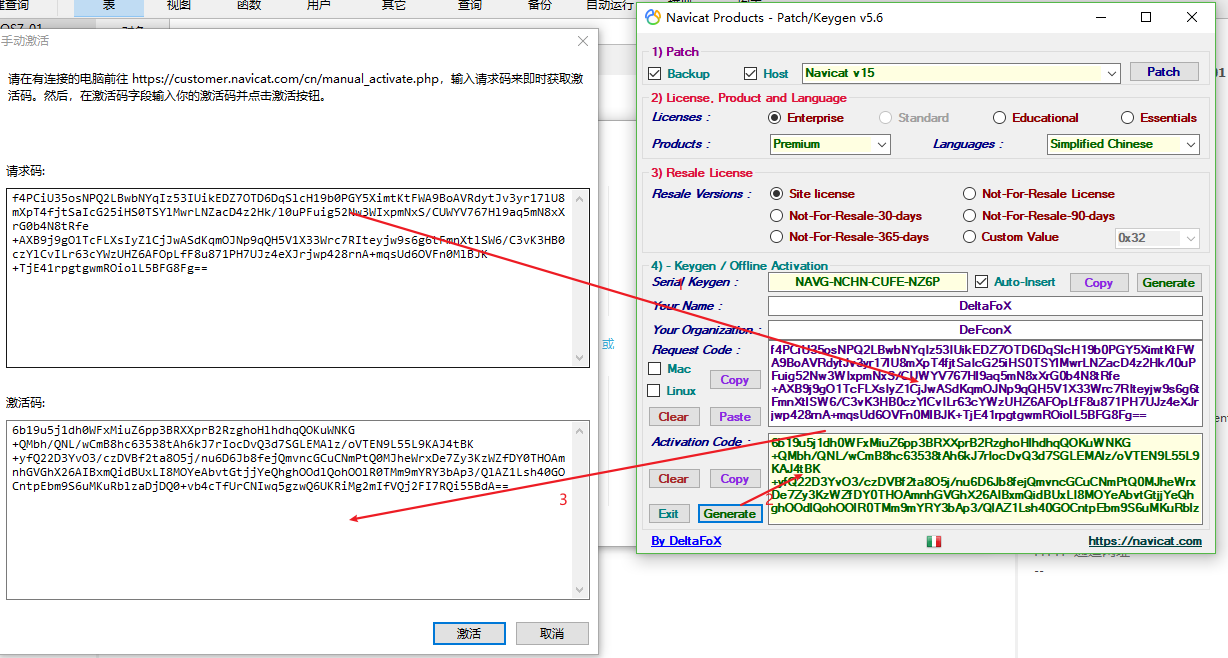Screen dimensions: 1228x658
Task: Click the Your Organization field with DeFconX
Action: click(x=985, y=330)
